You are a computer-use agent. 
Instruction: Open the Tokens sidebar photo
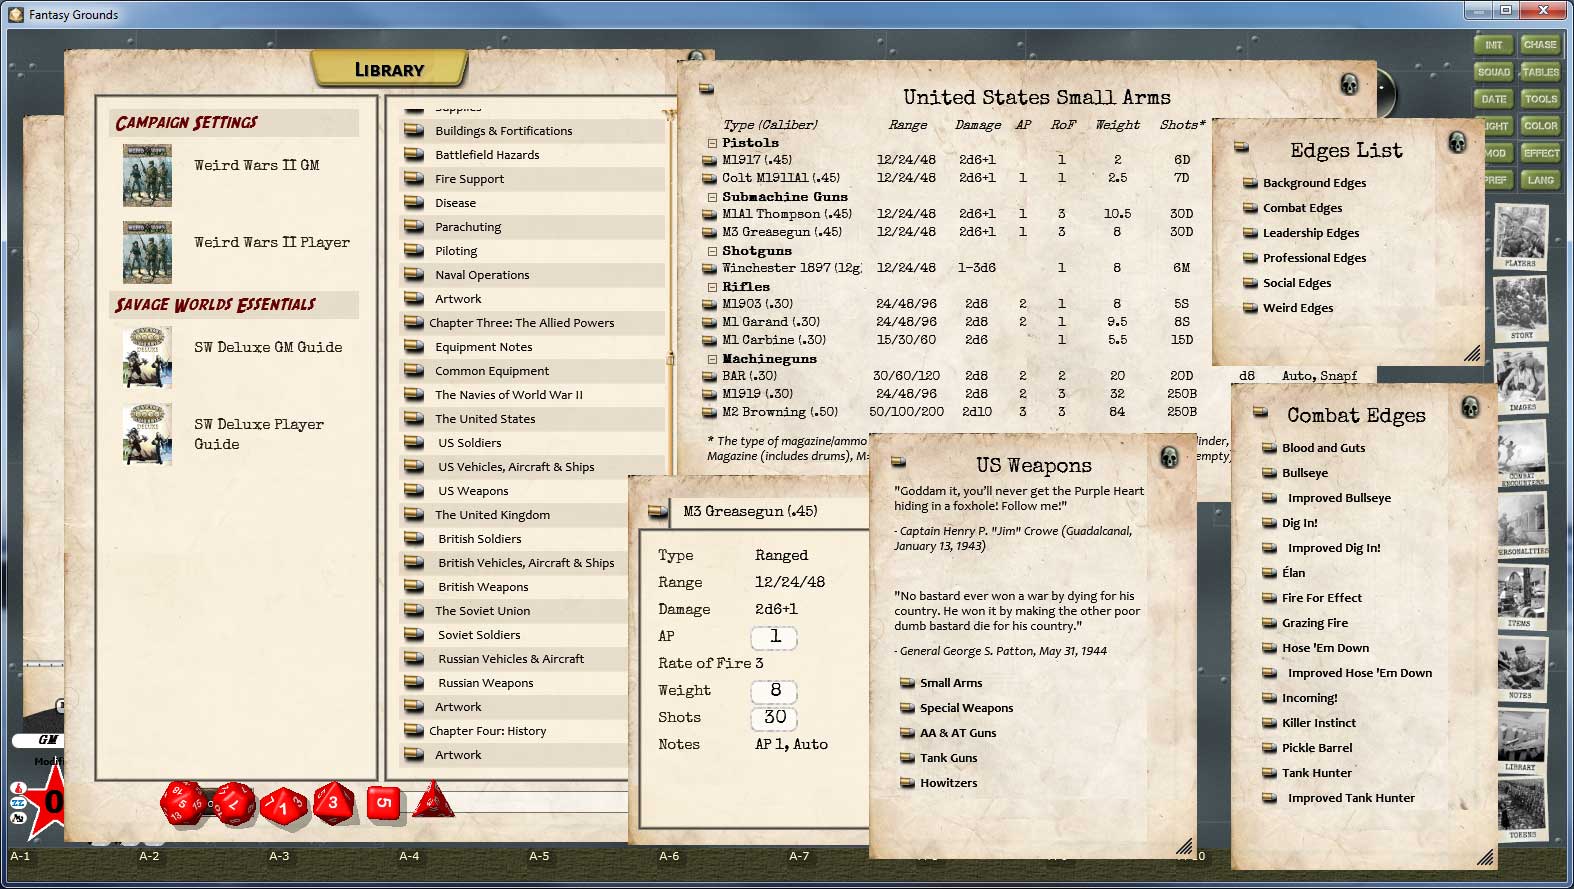click(1521, 808)
